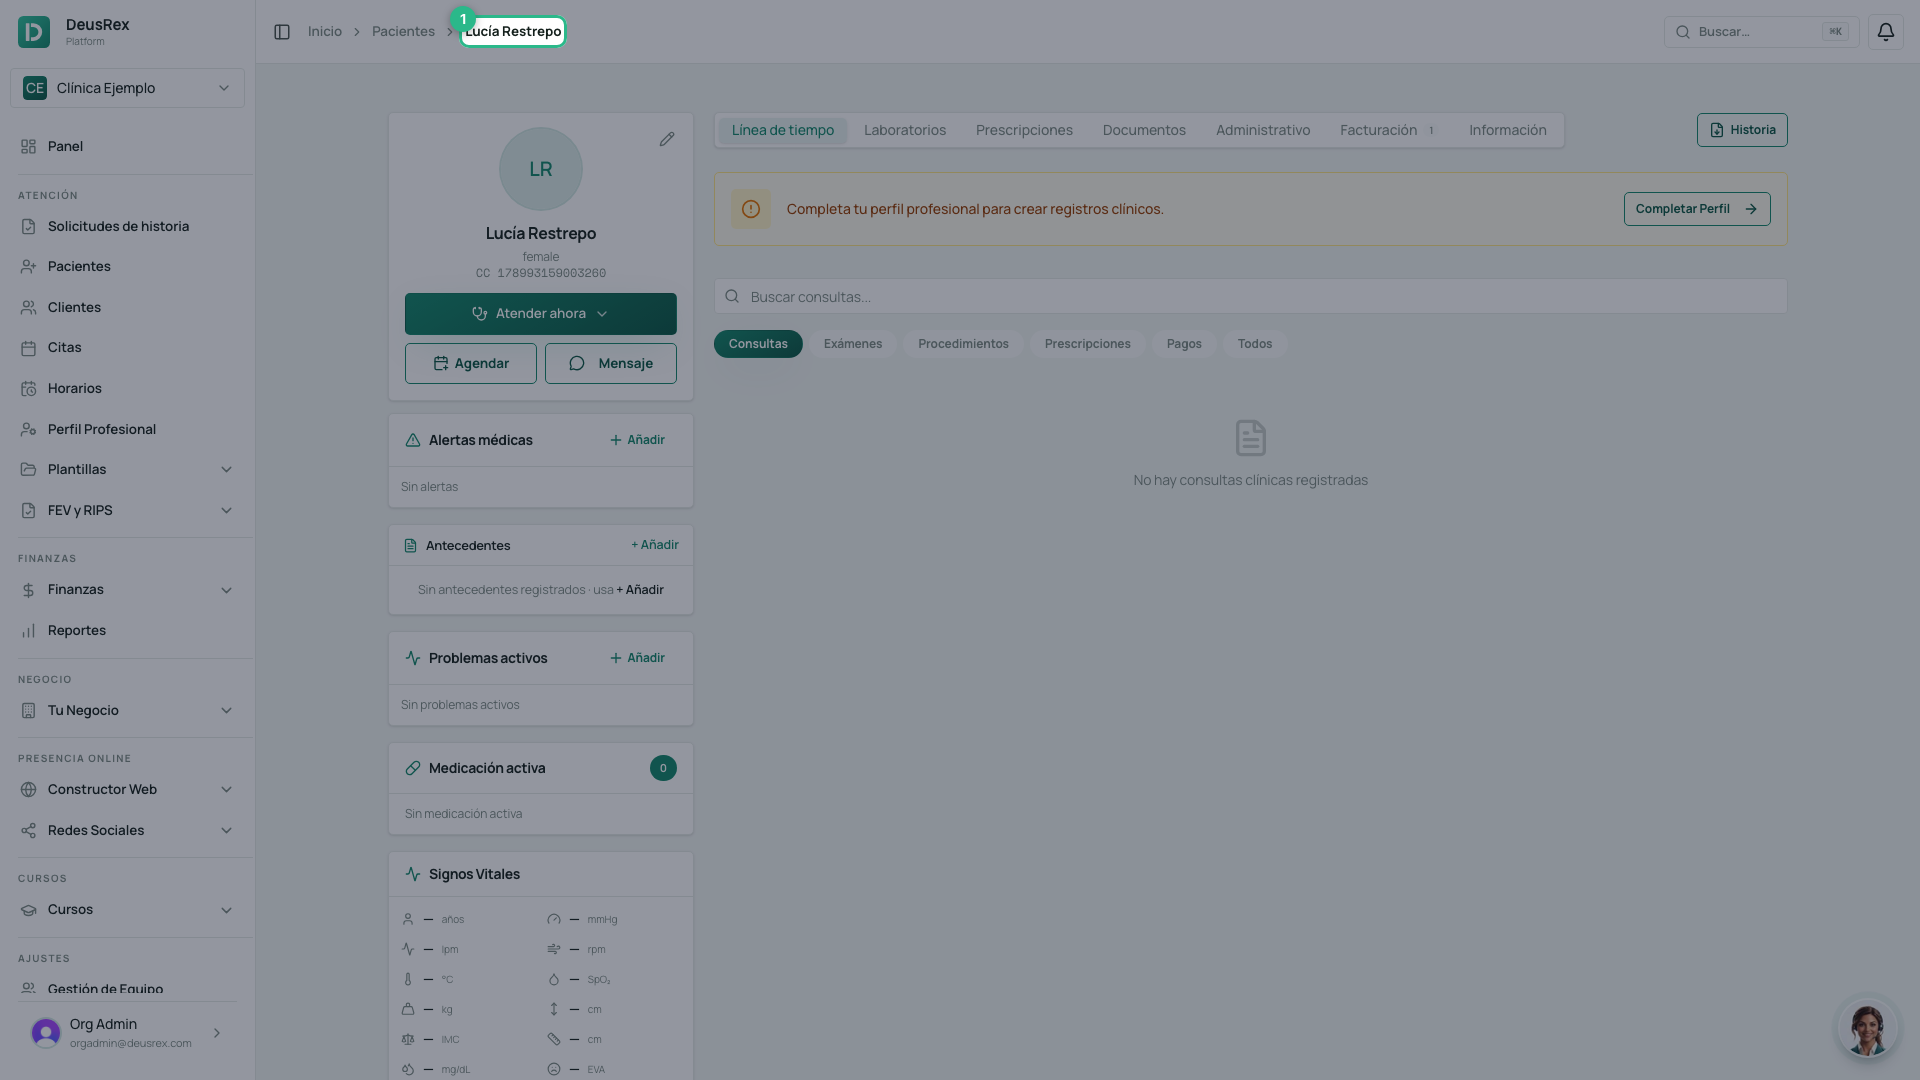Click the pencil edit patient icon
Image resolution: width=1920 pixels, height=1080 pixels.
coord(667,139)
